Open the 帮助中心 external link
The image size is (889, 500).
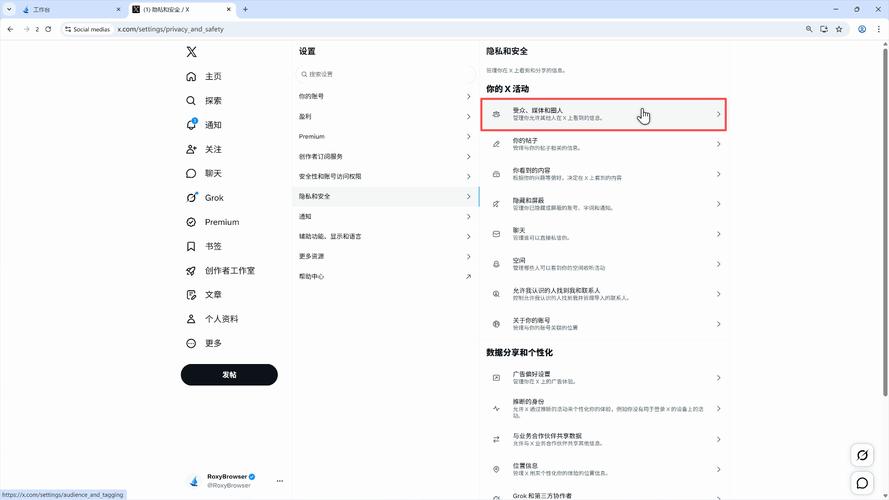tap(386, 277)
